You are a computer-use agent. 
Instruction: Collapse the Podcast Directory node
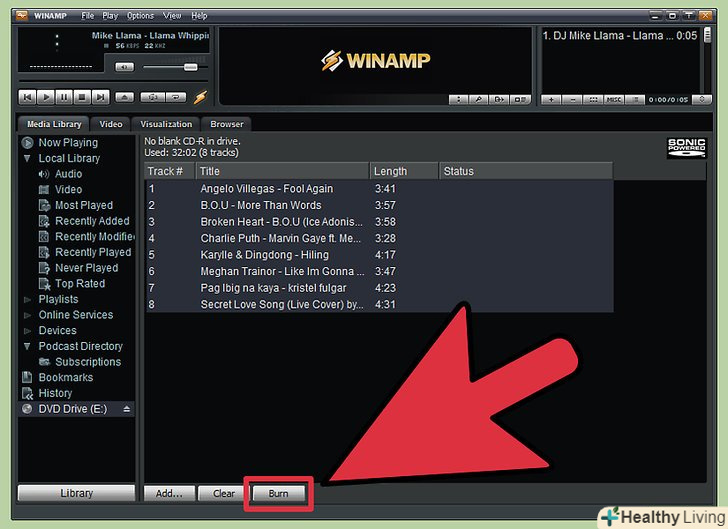pos(27,346)
